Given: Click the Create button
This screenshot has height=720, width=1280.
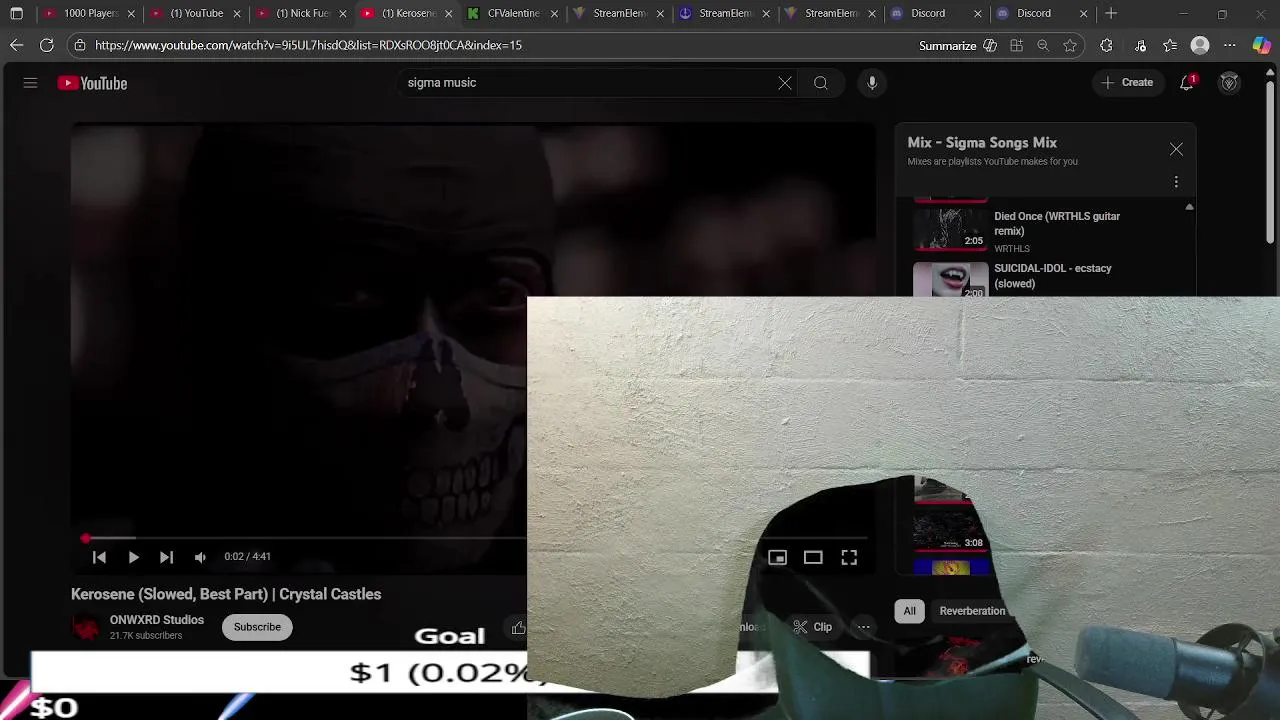Looking at the screenshot, I should [x=1127, y=83].
